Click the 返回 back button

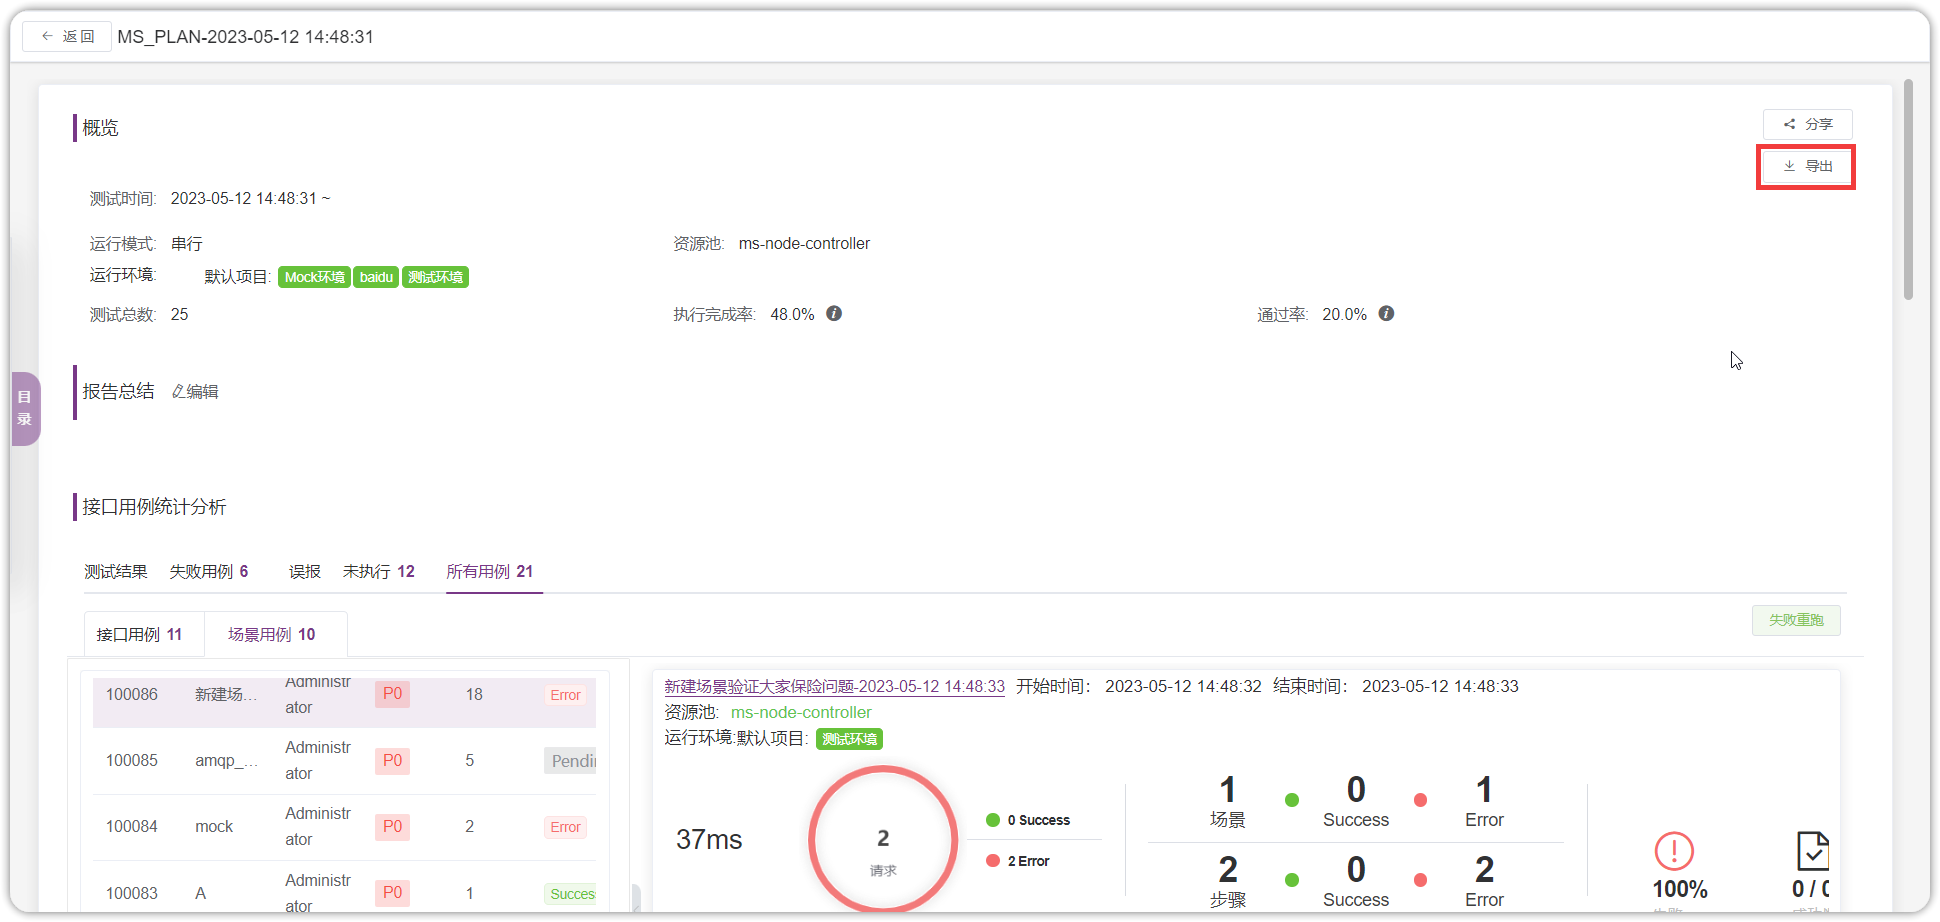[x=67, y=36]
